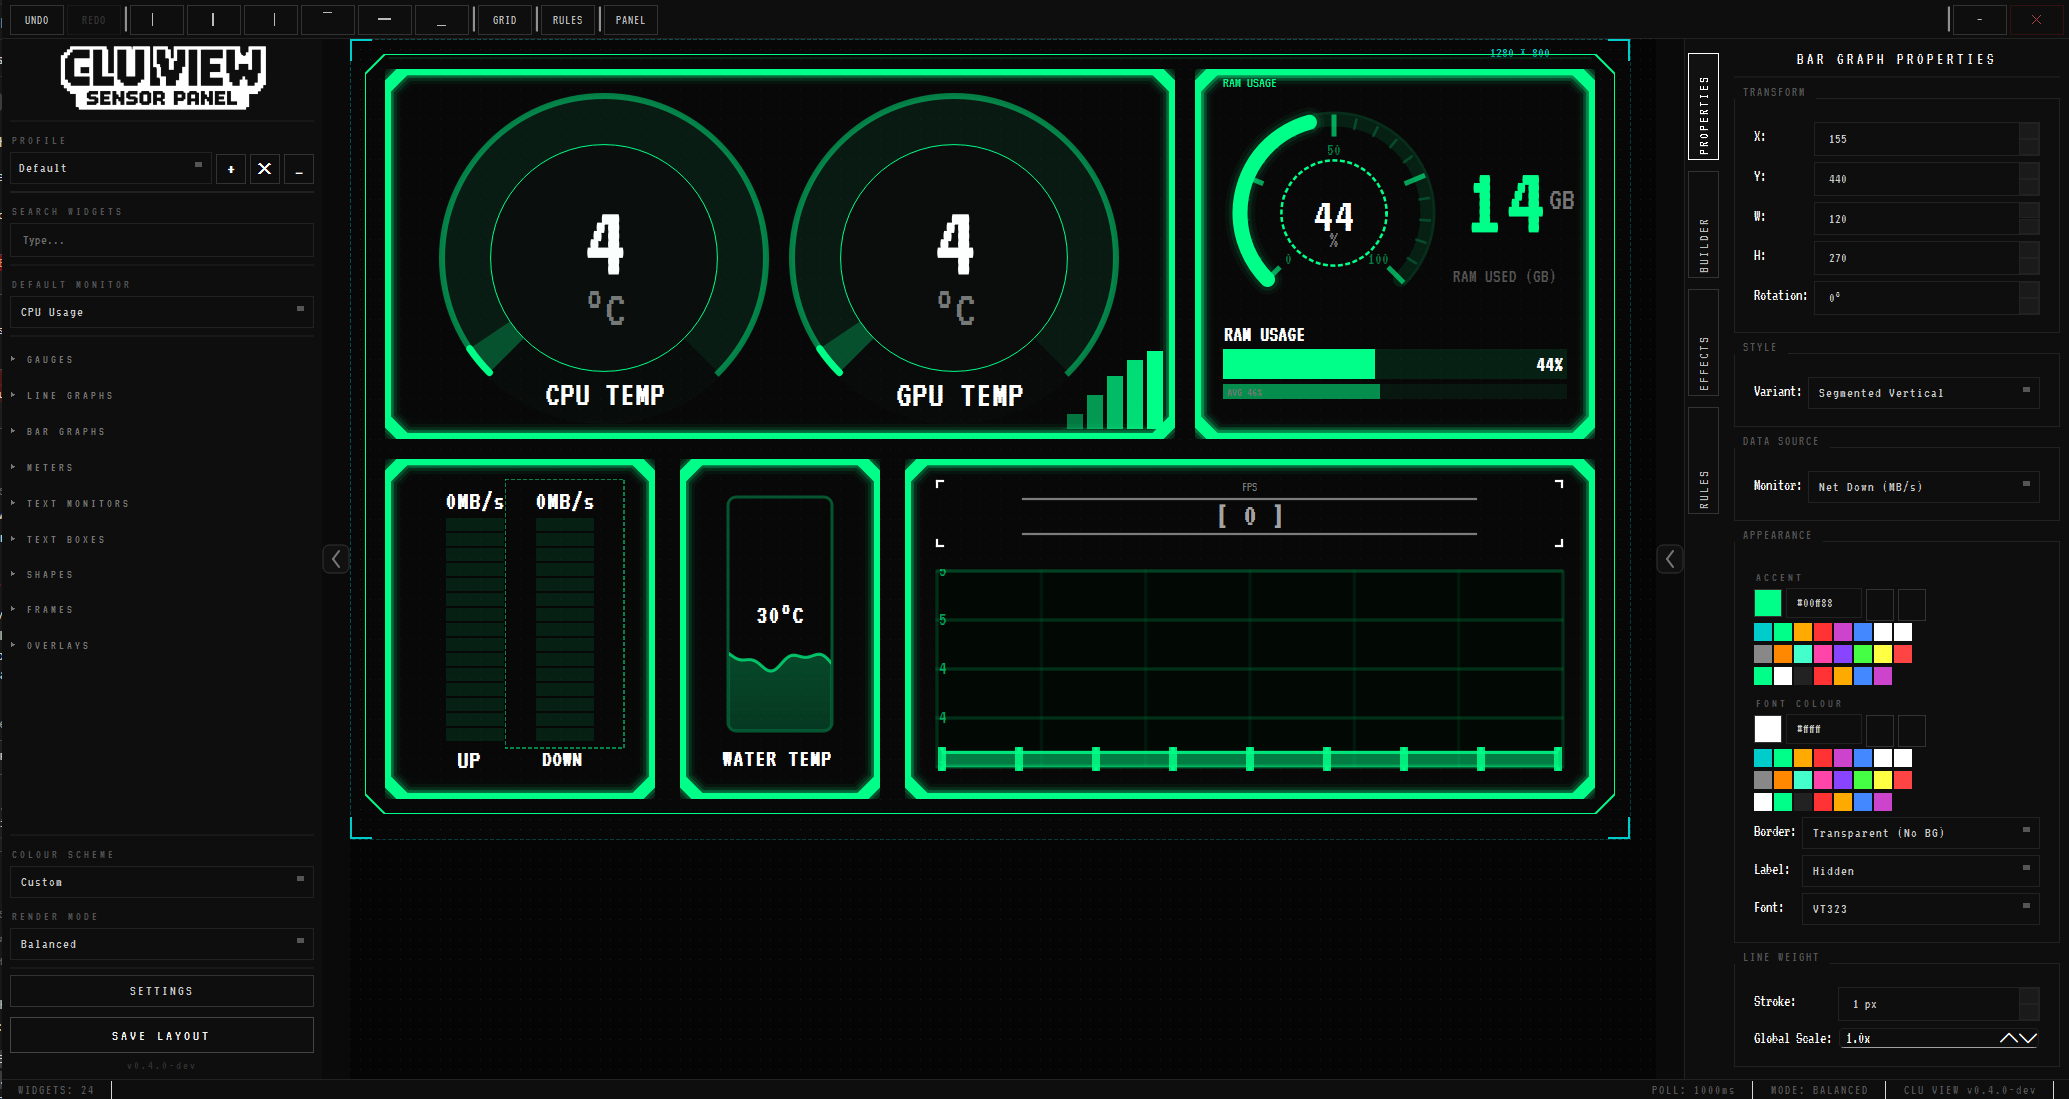Image resolution: width=2069 pixels, height=1099 pixels.
Task: Open the Variant dropdown showing Segmented Vertical
Action: pyautogui.click(x=1923, y=392)
